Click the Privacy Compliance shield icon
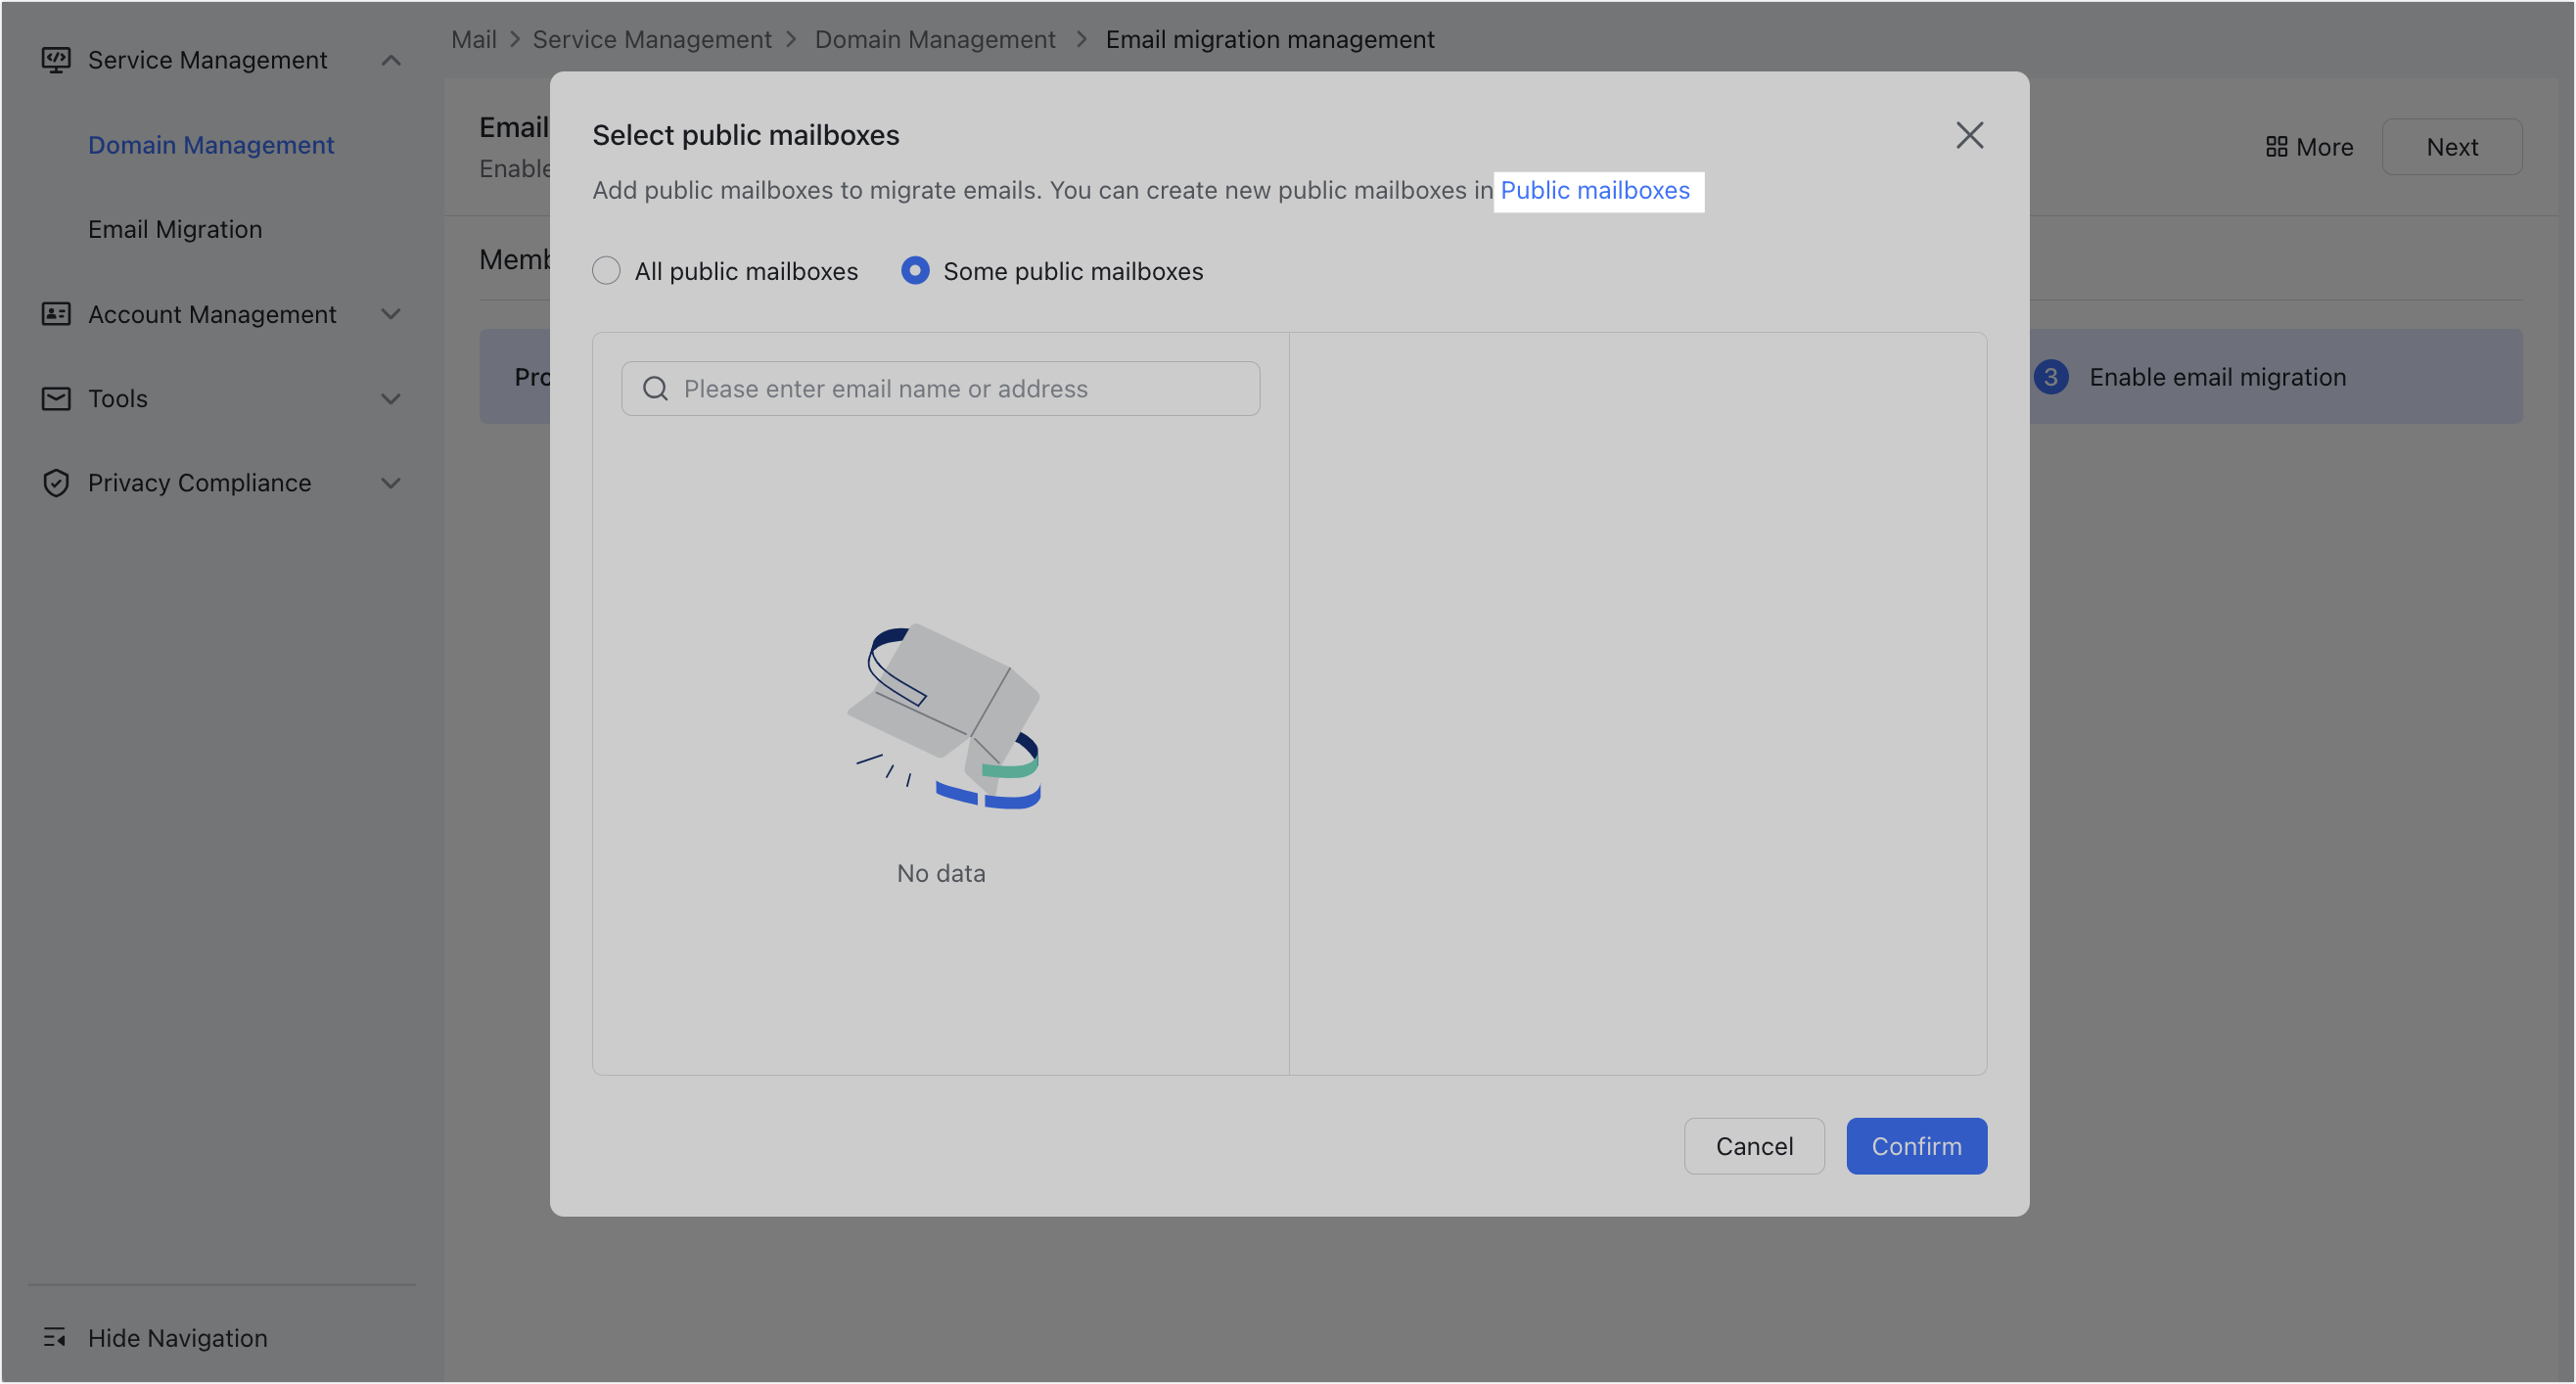 (55, 482)
